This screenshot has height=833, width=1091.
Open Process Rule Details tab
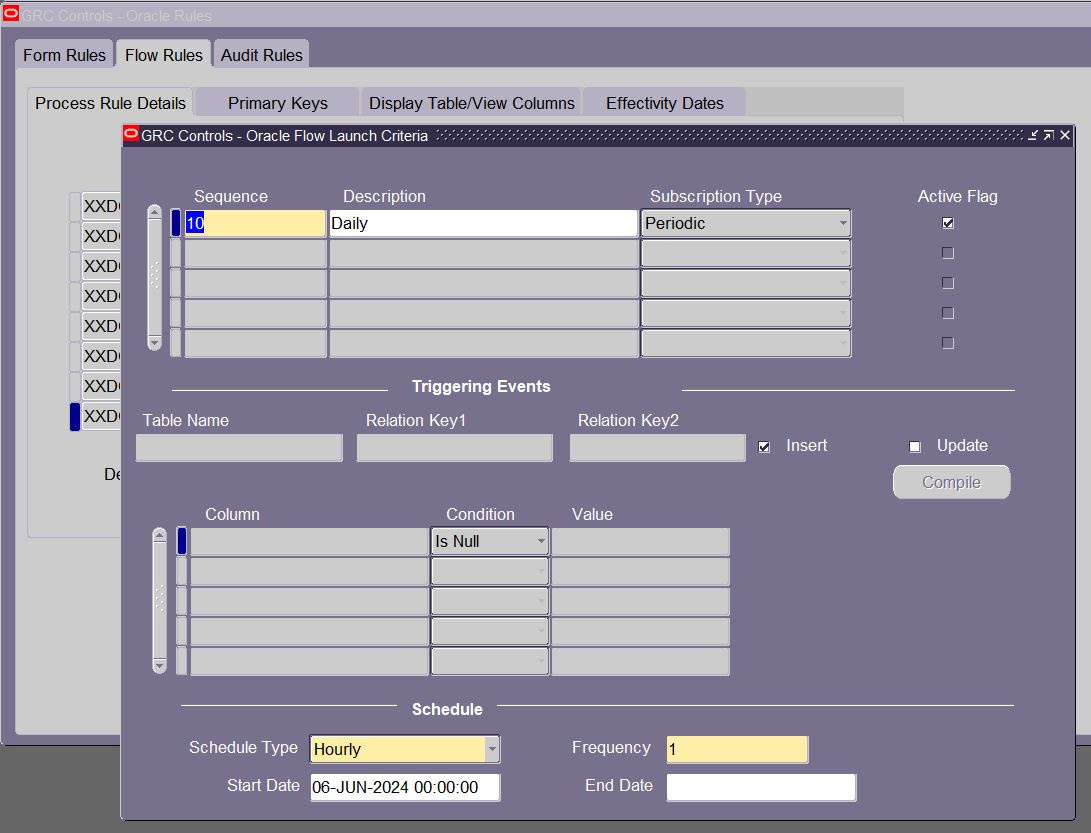click(x=111, y=103)
